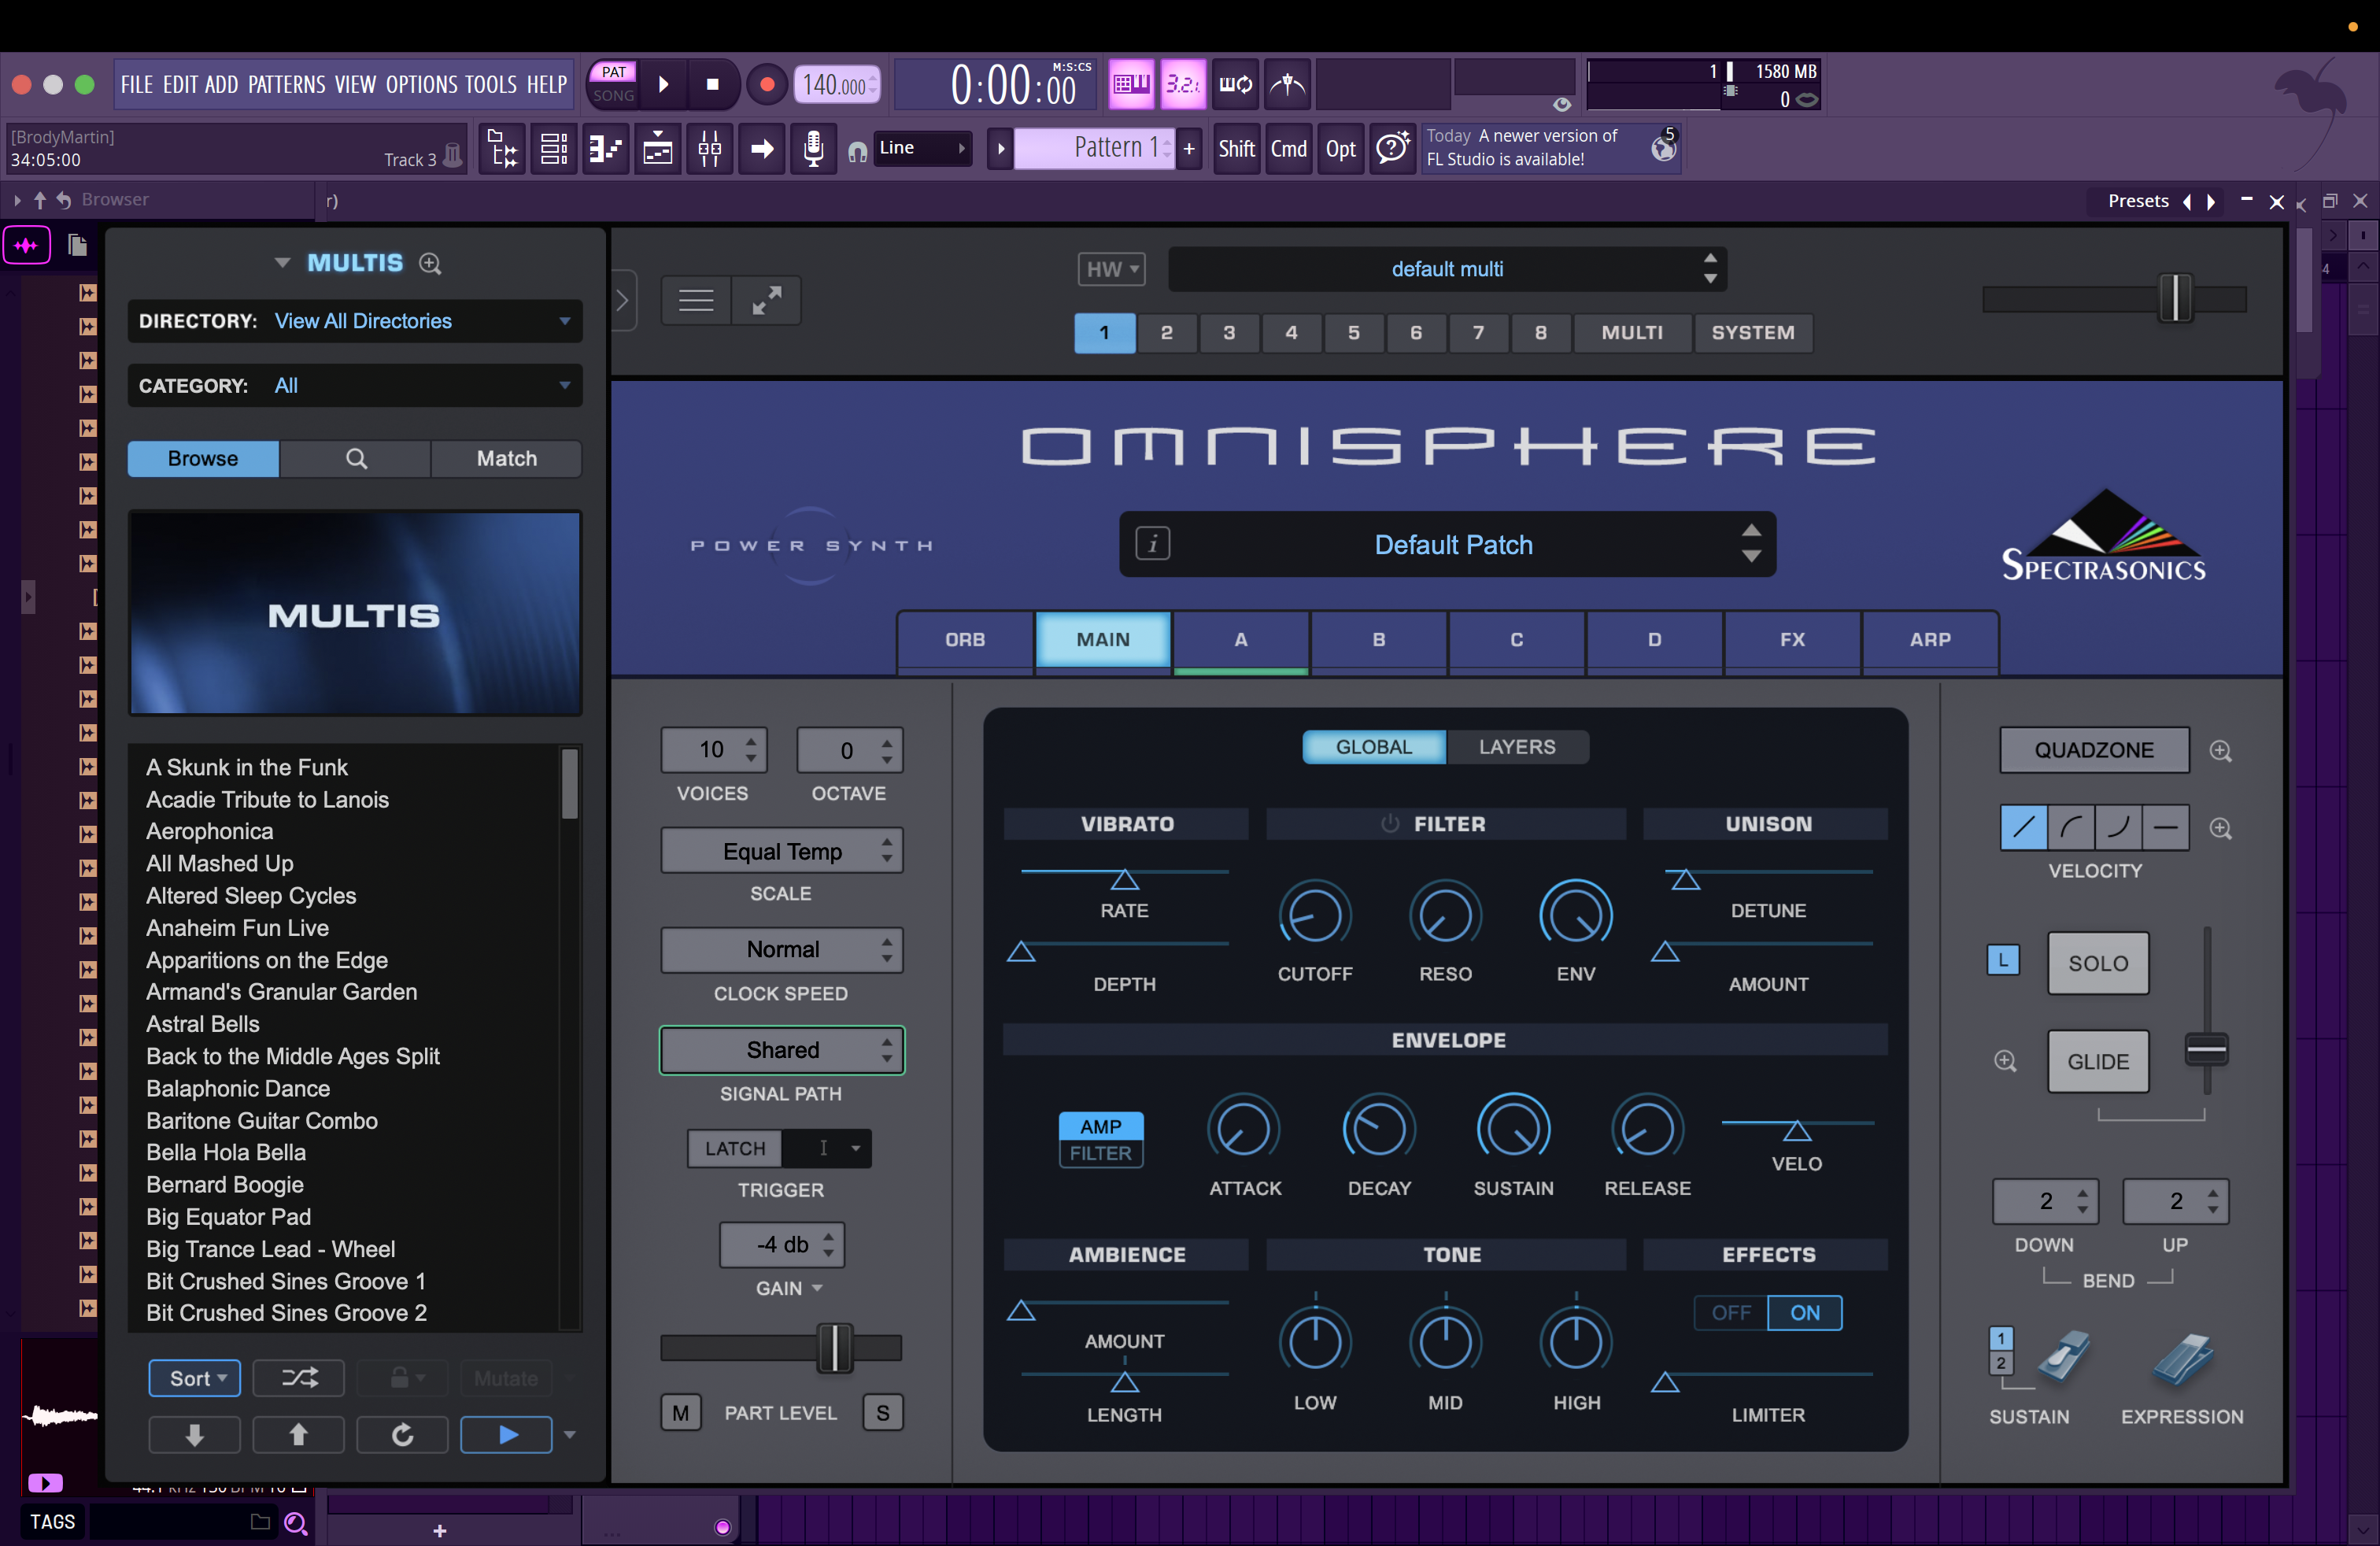Open the Normal clock speed dropdown
This screenshot has width=2380, height=1546.
click(782, 949)
